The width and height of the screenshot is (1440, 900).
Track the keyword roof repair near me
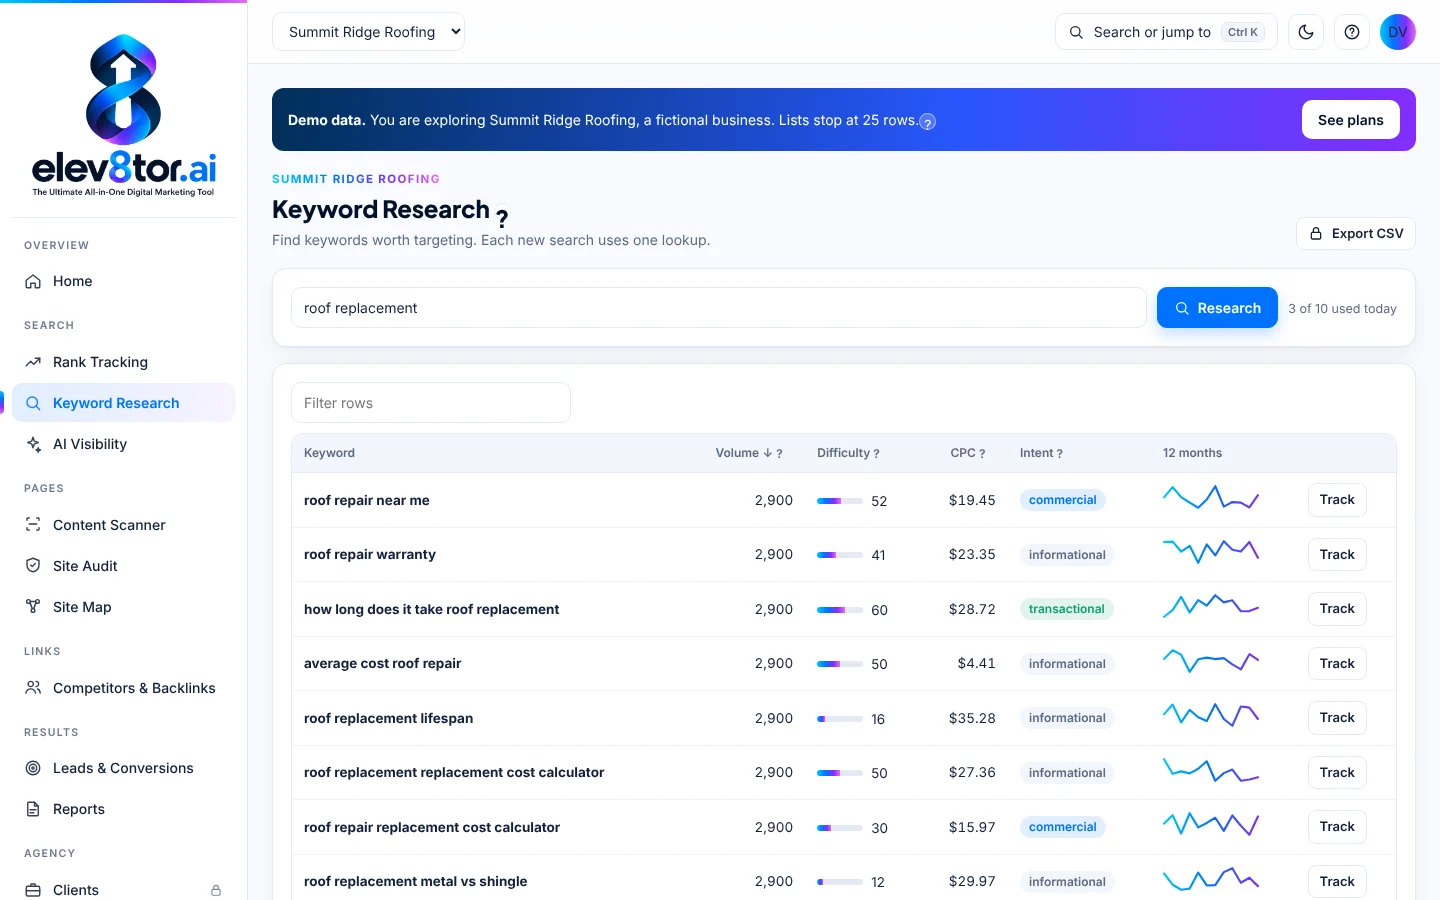[1337, 500]
